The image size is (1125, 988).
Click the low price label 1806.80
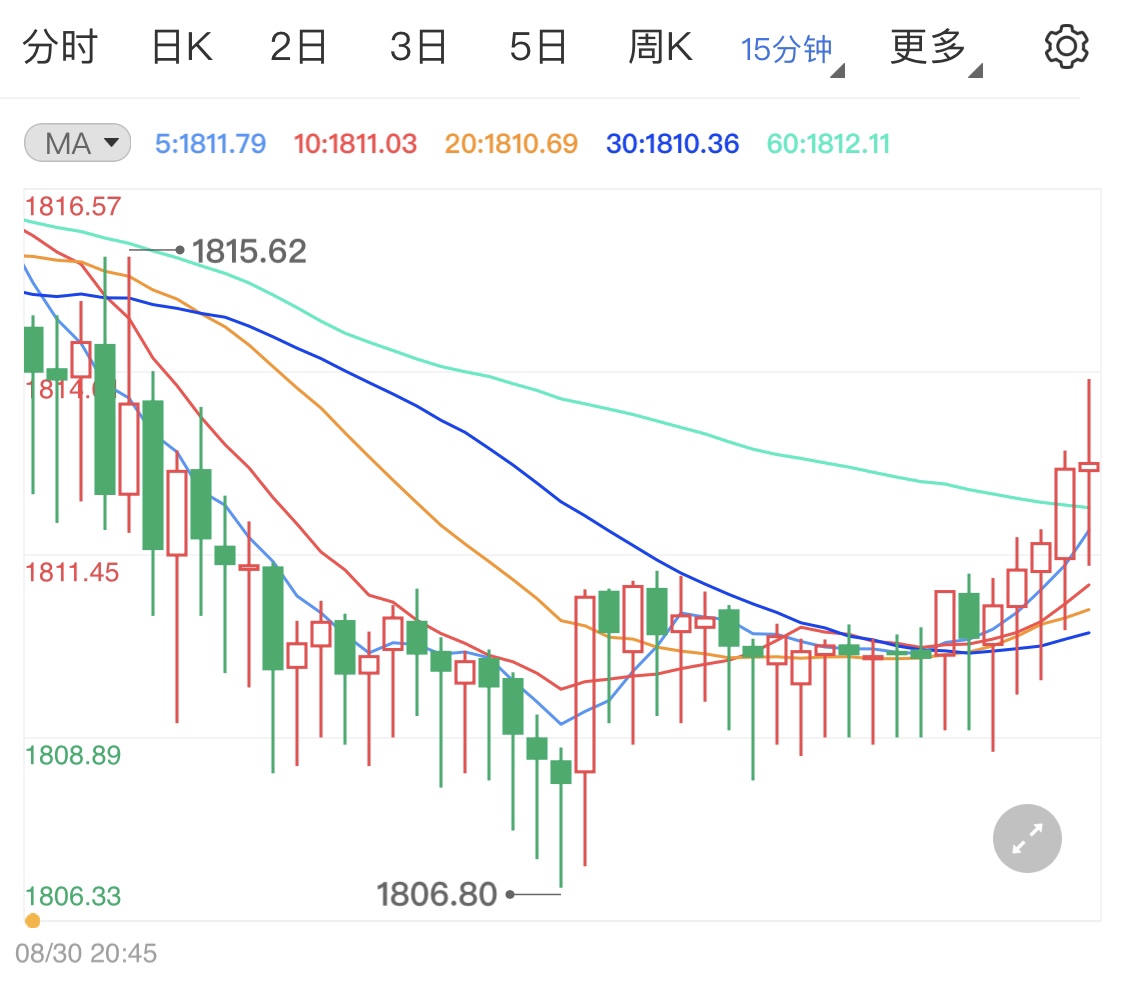437,894
